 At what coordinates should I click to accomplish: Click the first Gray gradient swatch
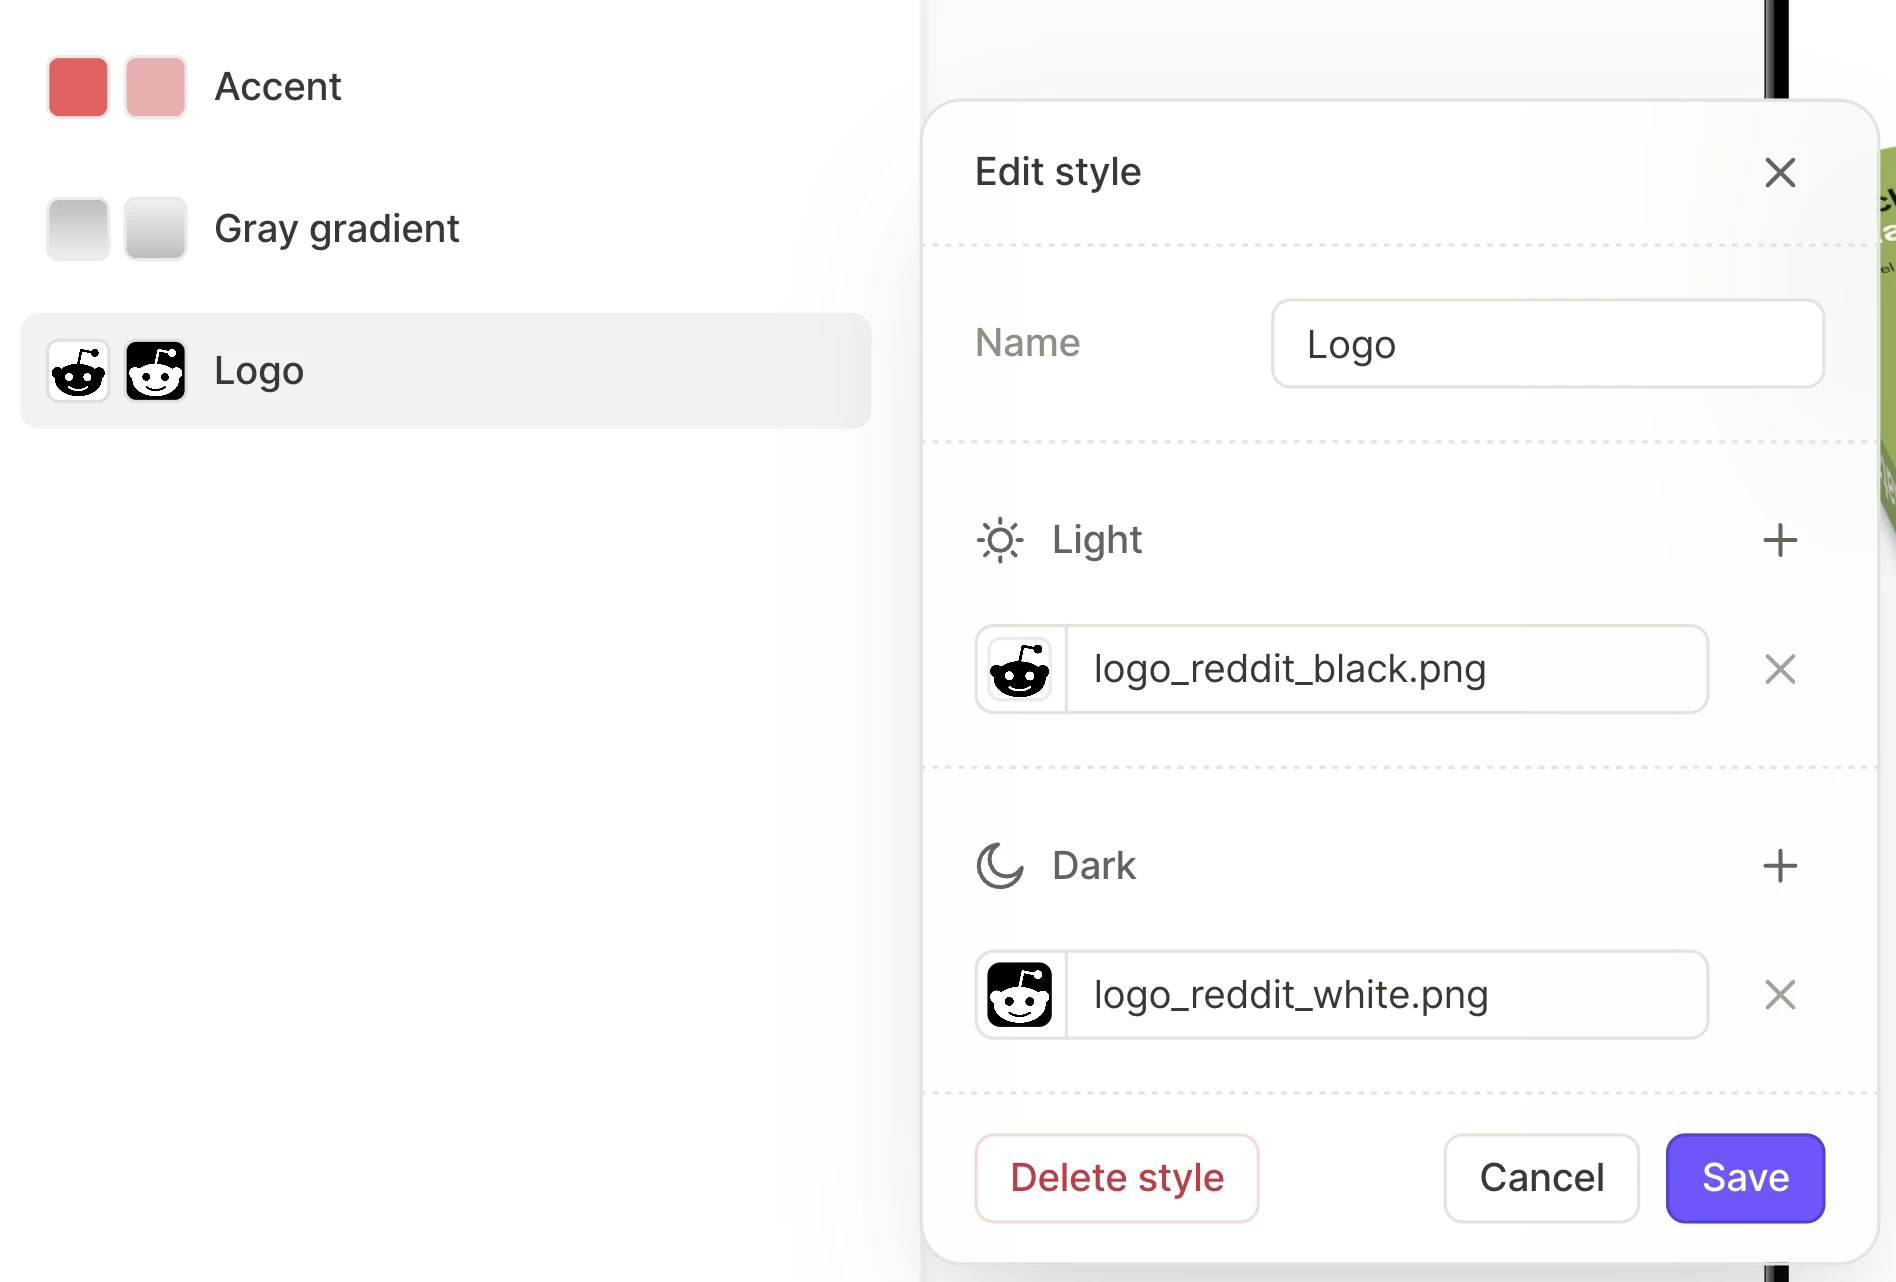point(78,229)
